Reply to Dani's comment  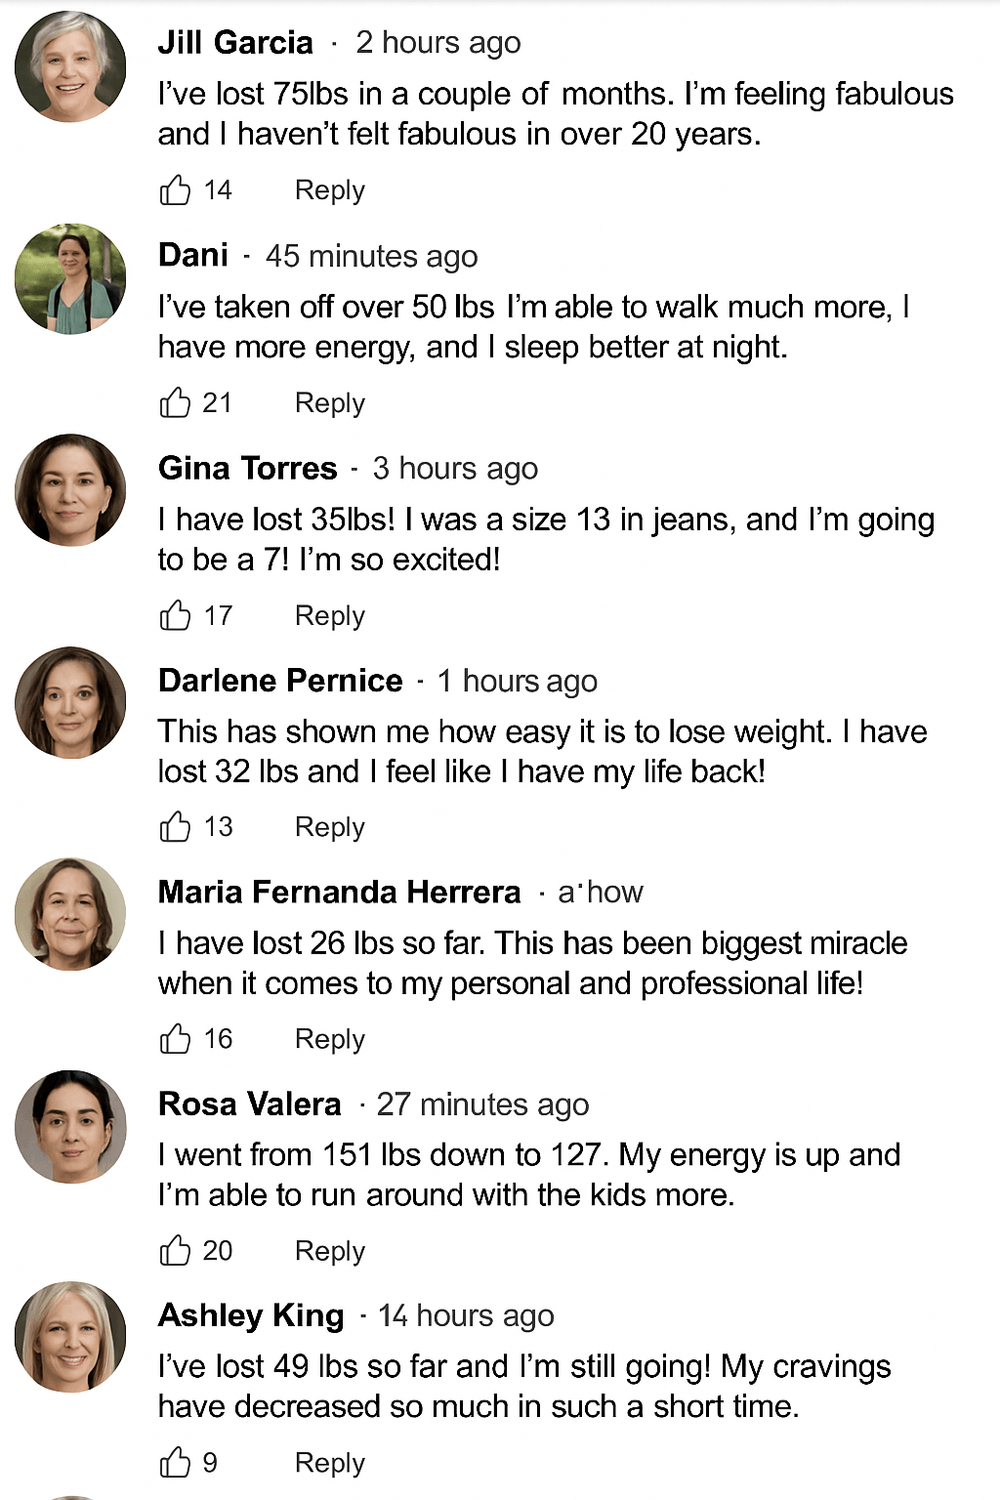(330, 403)
